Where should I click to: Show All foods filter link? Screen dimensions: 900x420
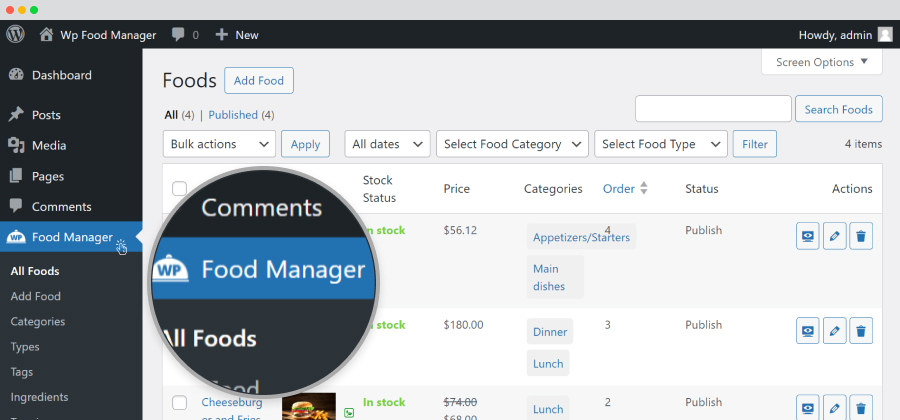click(171, 115)
